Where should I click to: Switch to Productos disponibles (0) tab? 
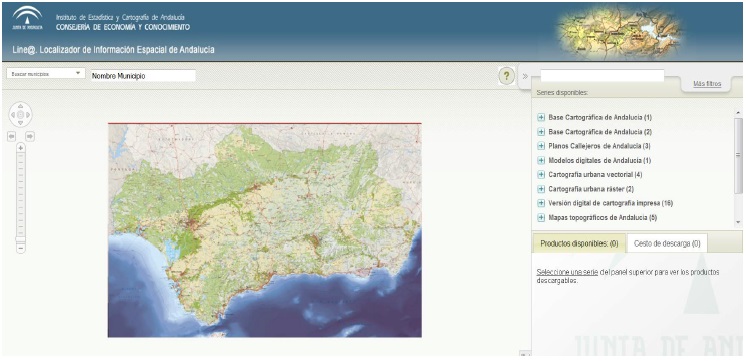coord(579,243)
